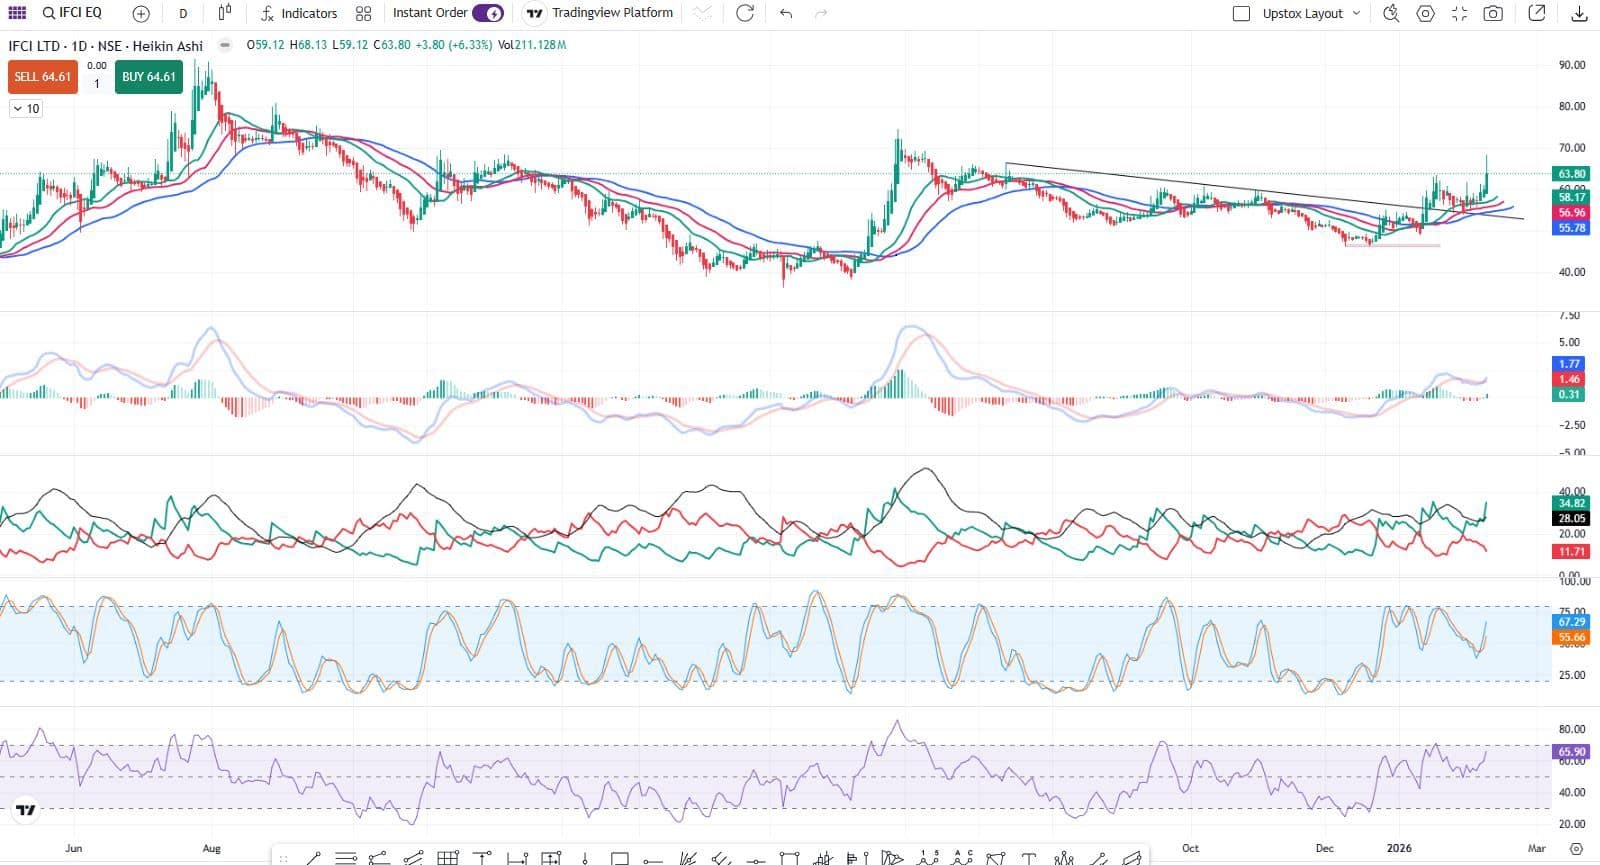
Task: Click the 63.80 current price label
Action: click(x=1572, y=174)
